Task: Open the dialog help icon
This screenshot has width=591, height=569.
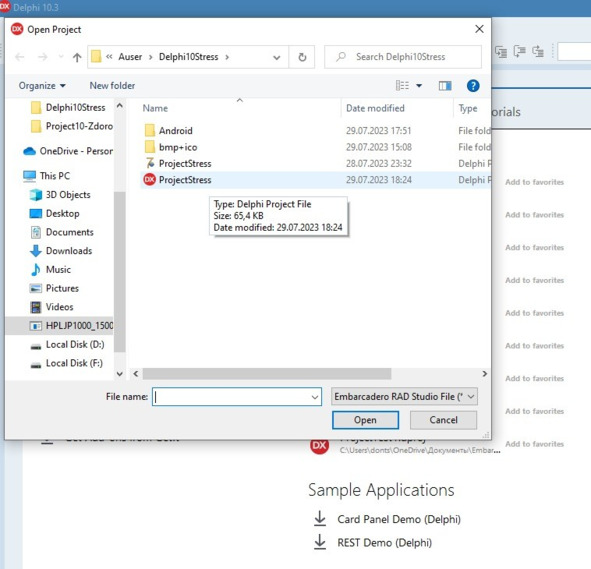Action: [473, 86]
